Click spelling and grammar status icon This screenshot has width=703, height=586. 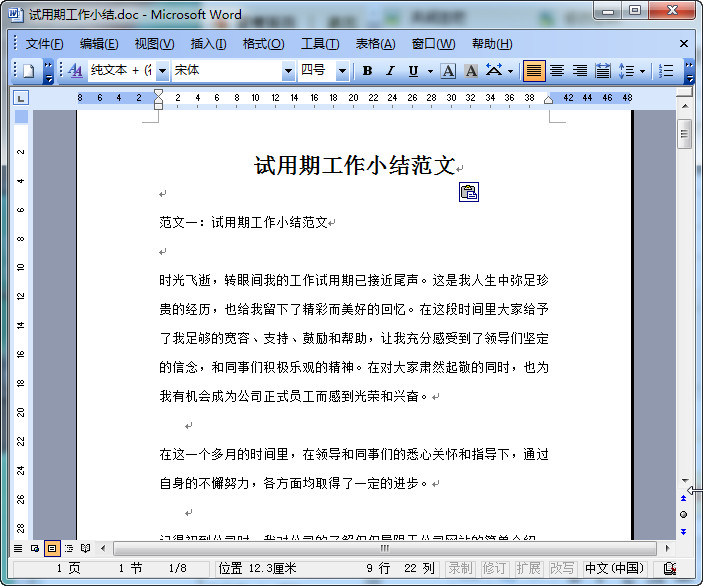(x=670, y=569)
